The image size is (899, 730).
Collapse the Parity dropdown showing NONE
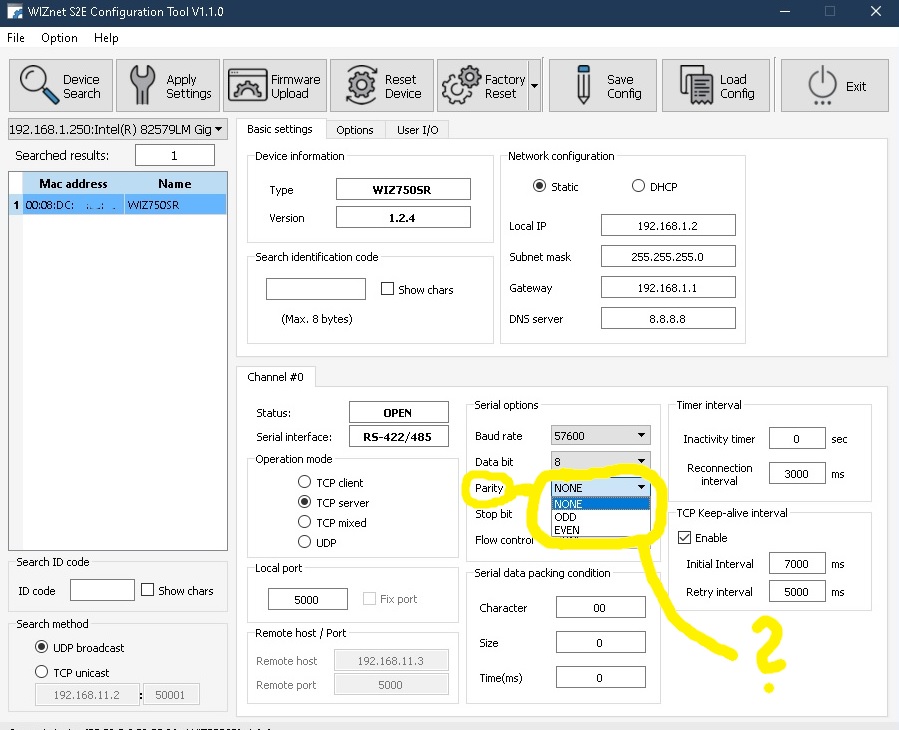pyautogui.click(x=600, y=487)
